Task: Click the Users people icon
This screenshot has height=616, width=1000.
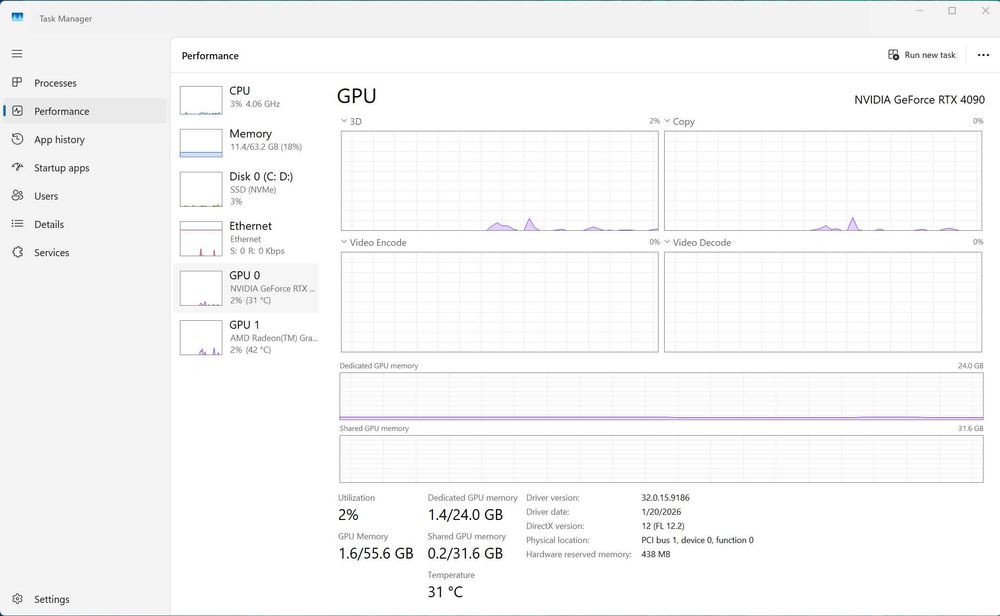Action: (x=17, y=195)
